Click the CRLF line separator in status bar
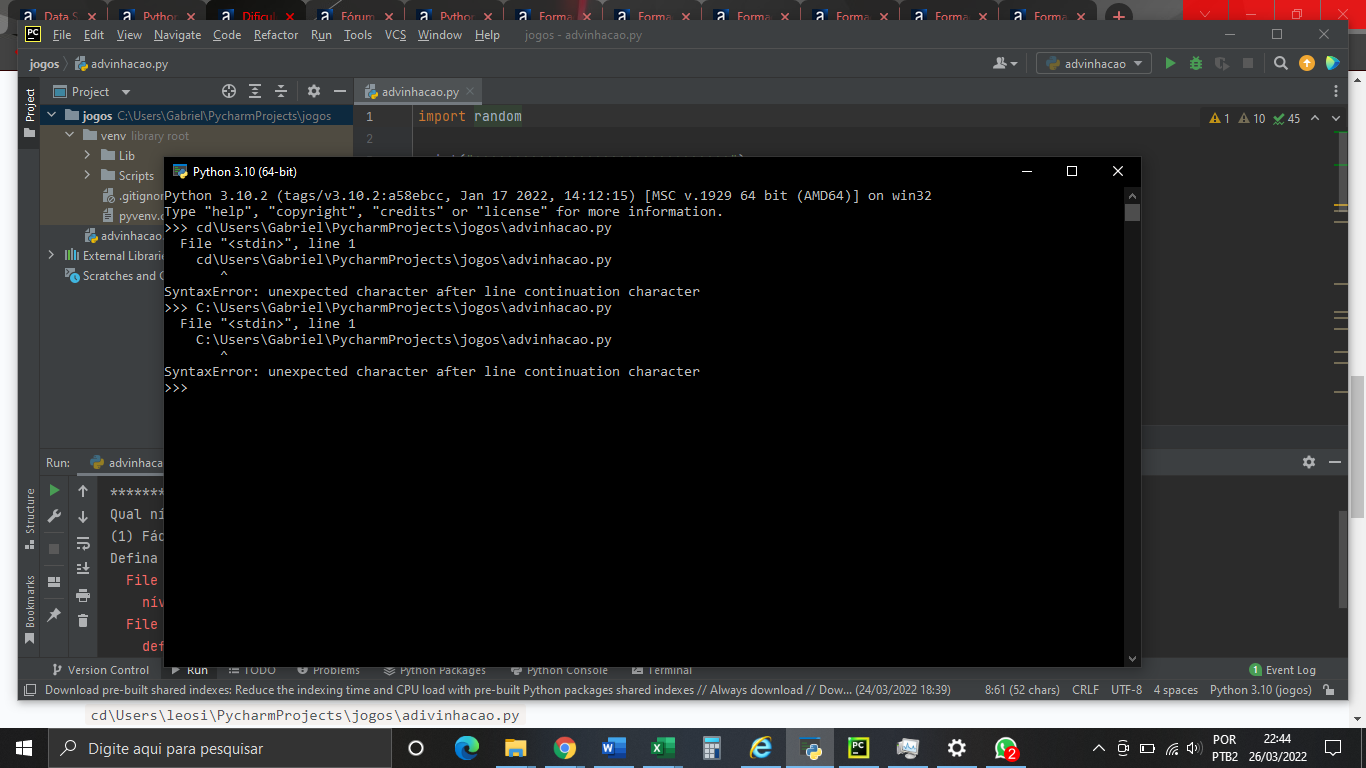The width and height of the screenshot is (1366, 768). [1085, 690]
